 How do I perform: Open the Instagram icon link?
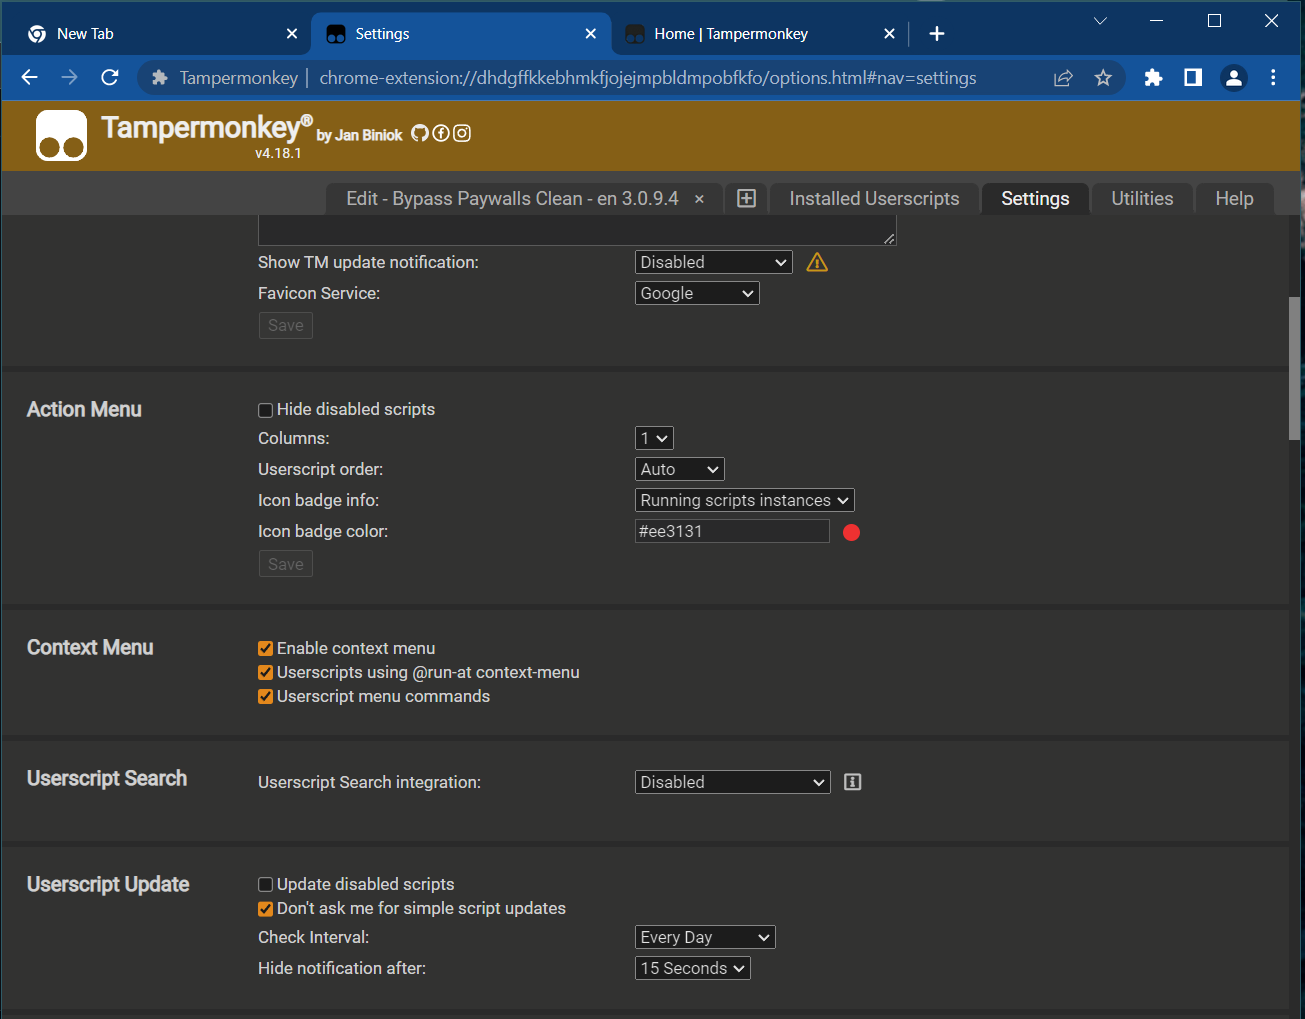(462, 133)
